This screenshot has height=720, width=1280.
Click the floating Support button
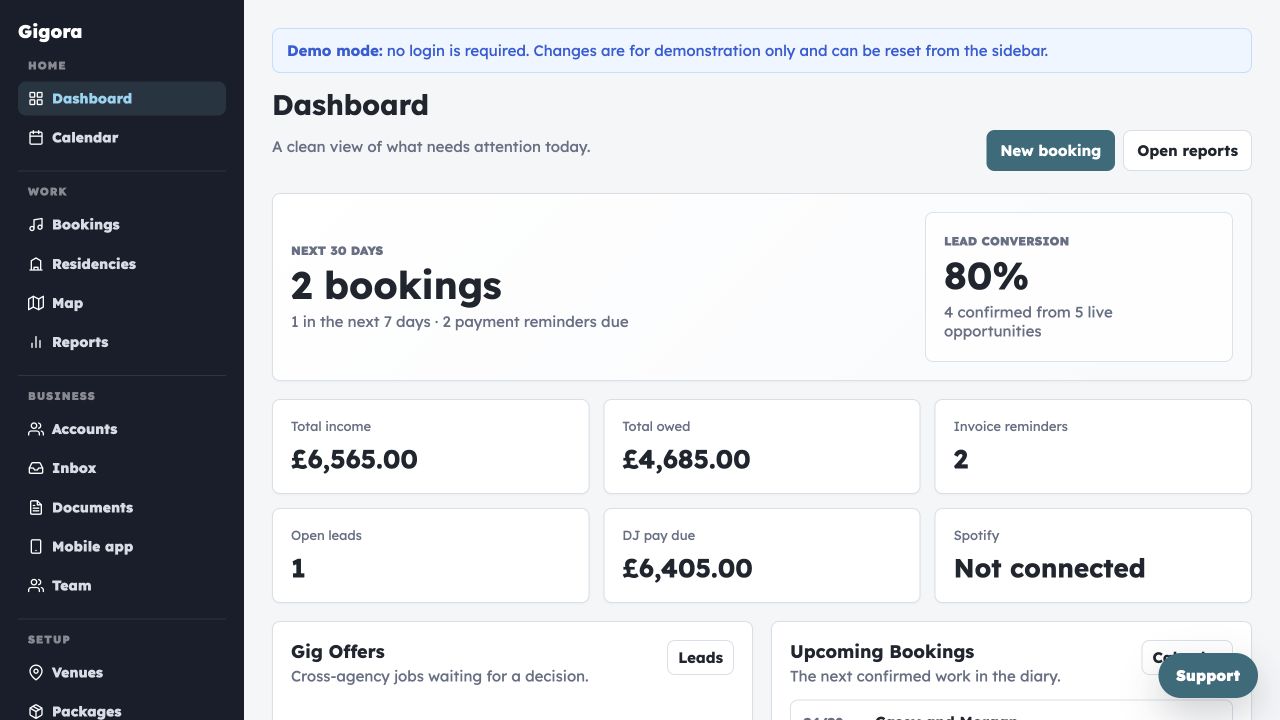1207,676
